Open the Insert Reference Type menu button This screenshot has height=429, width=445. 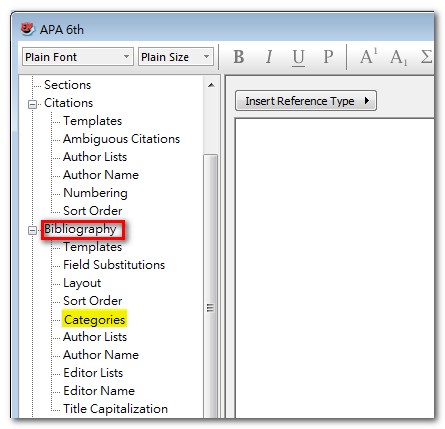click(x=306, y=101)
